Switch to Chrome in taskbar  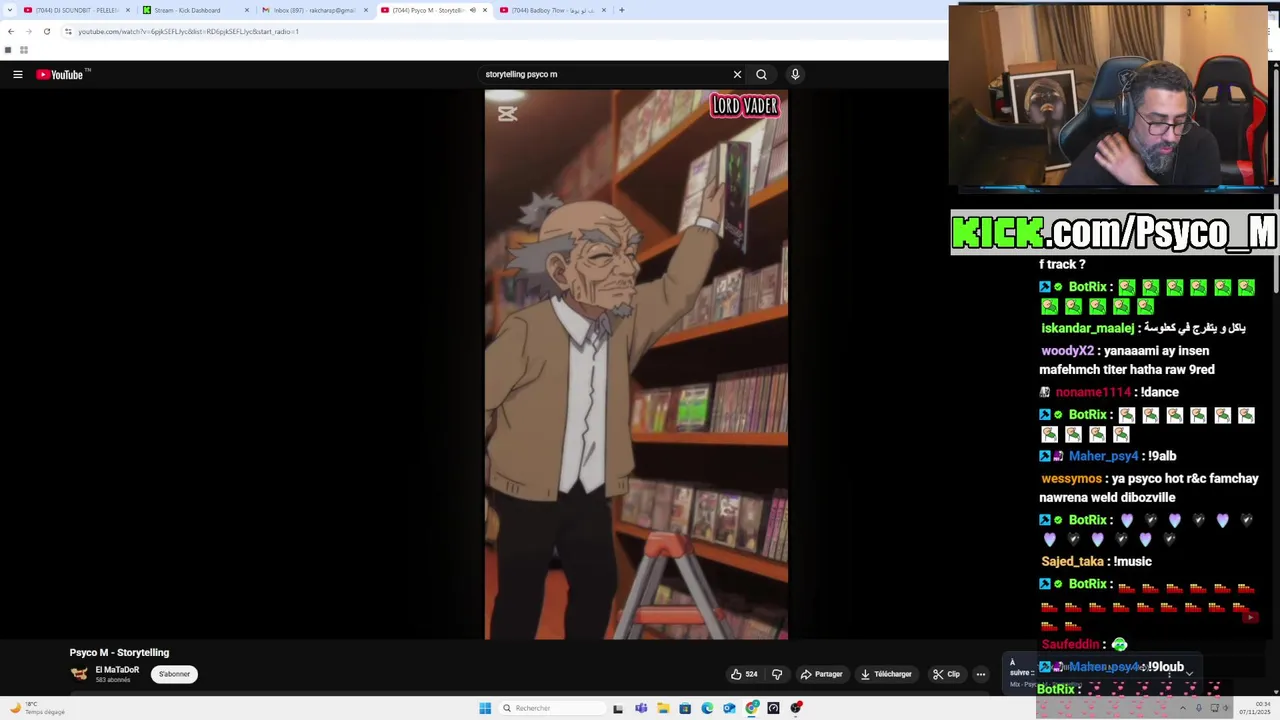click(752, 708)
